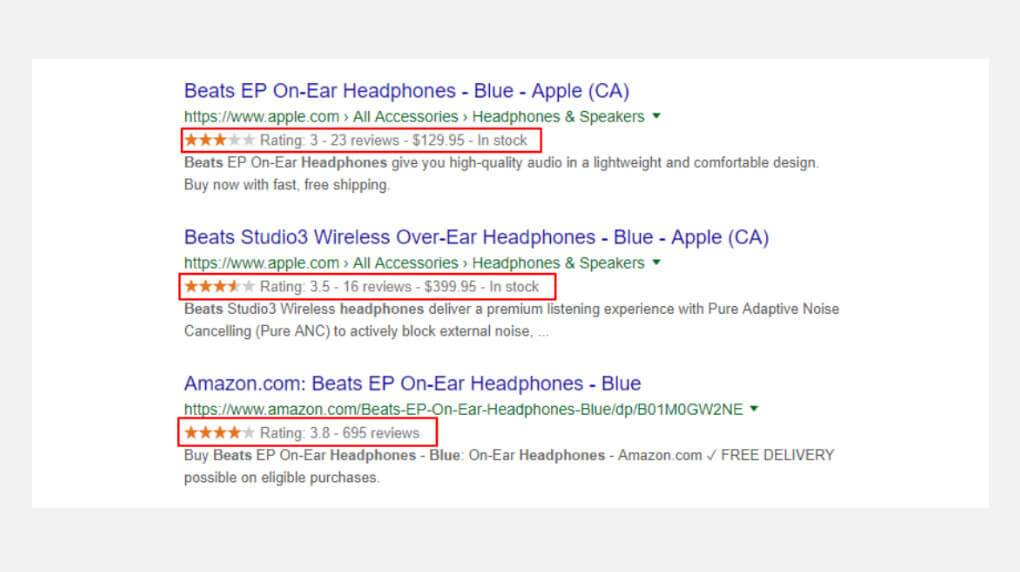The width and height of the screenshot is (1020, 572).
Task: Click the green Amazon URL path
Action: [464, 409]
